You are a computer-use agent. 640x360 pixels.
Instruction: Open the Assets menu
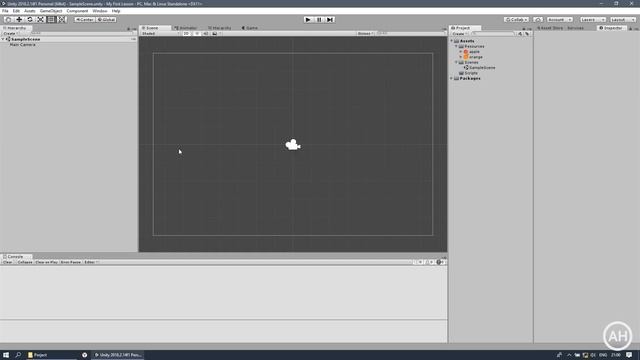(29, 11)
